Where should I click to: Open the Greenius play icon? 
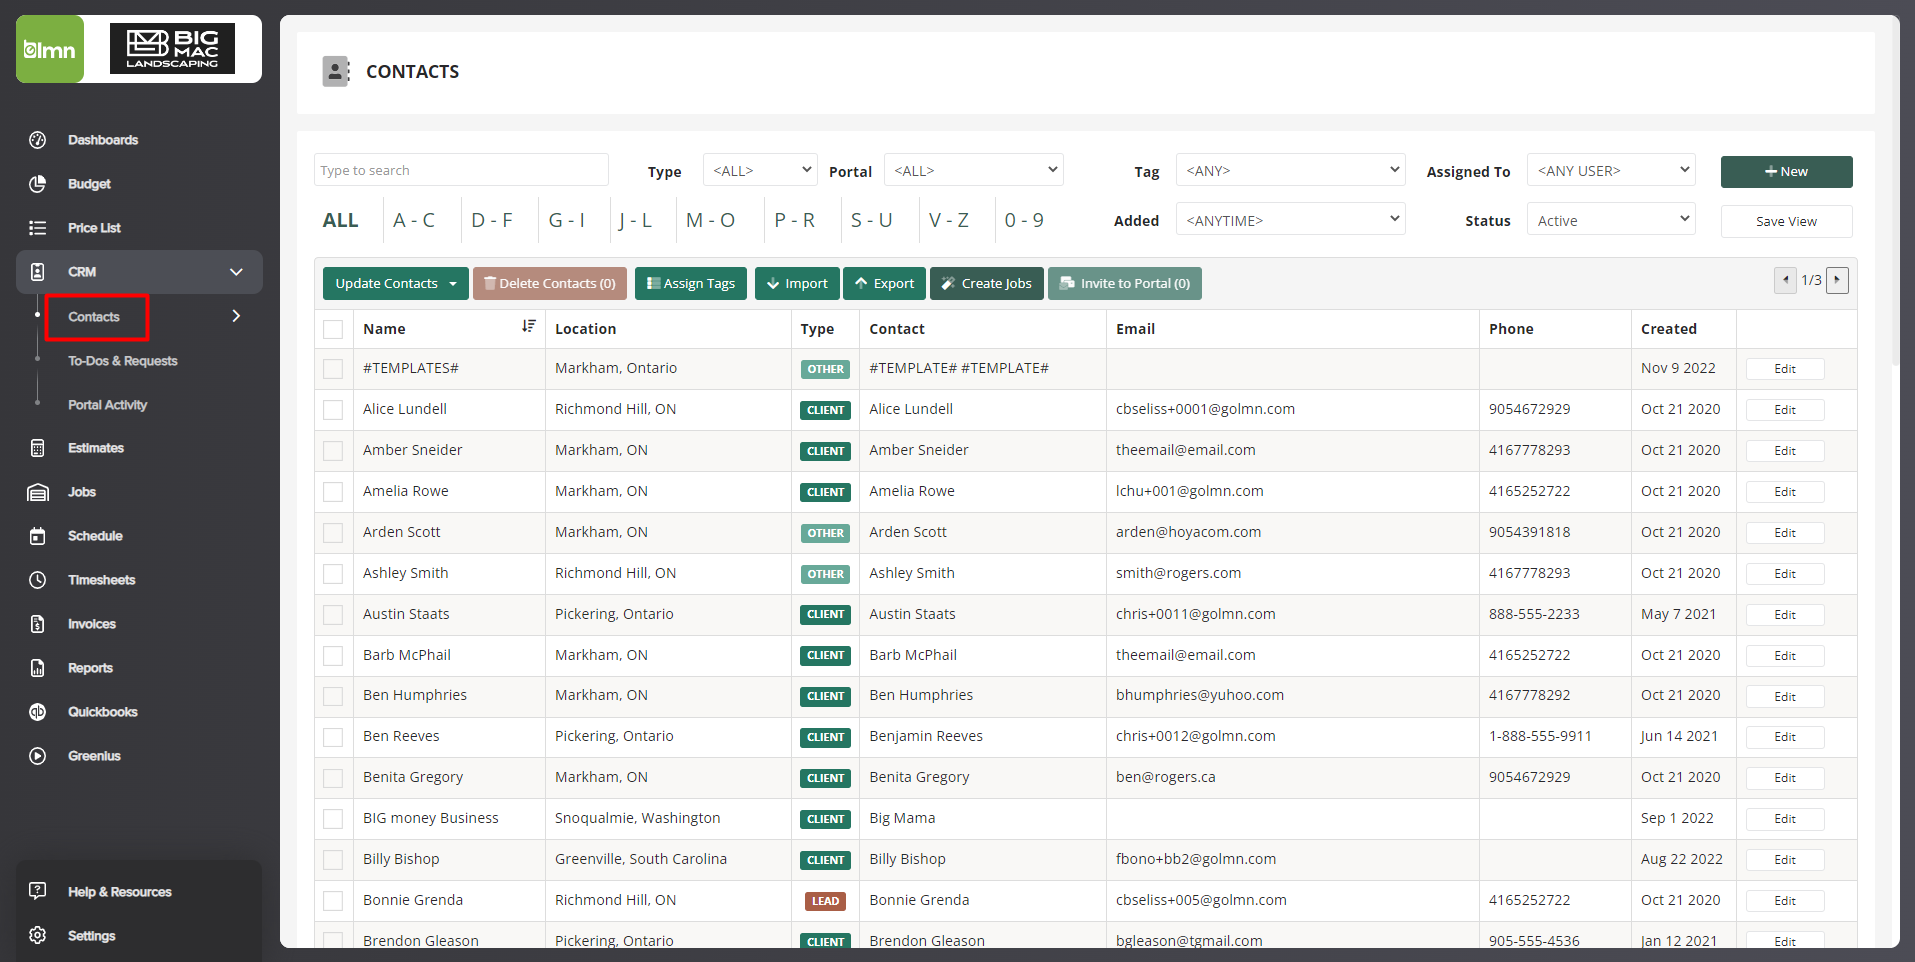tap(38, 756)
